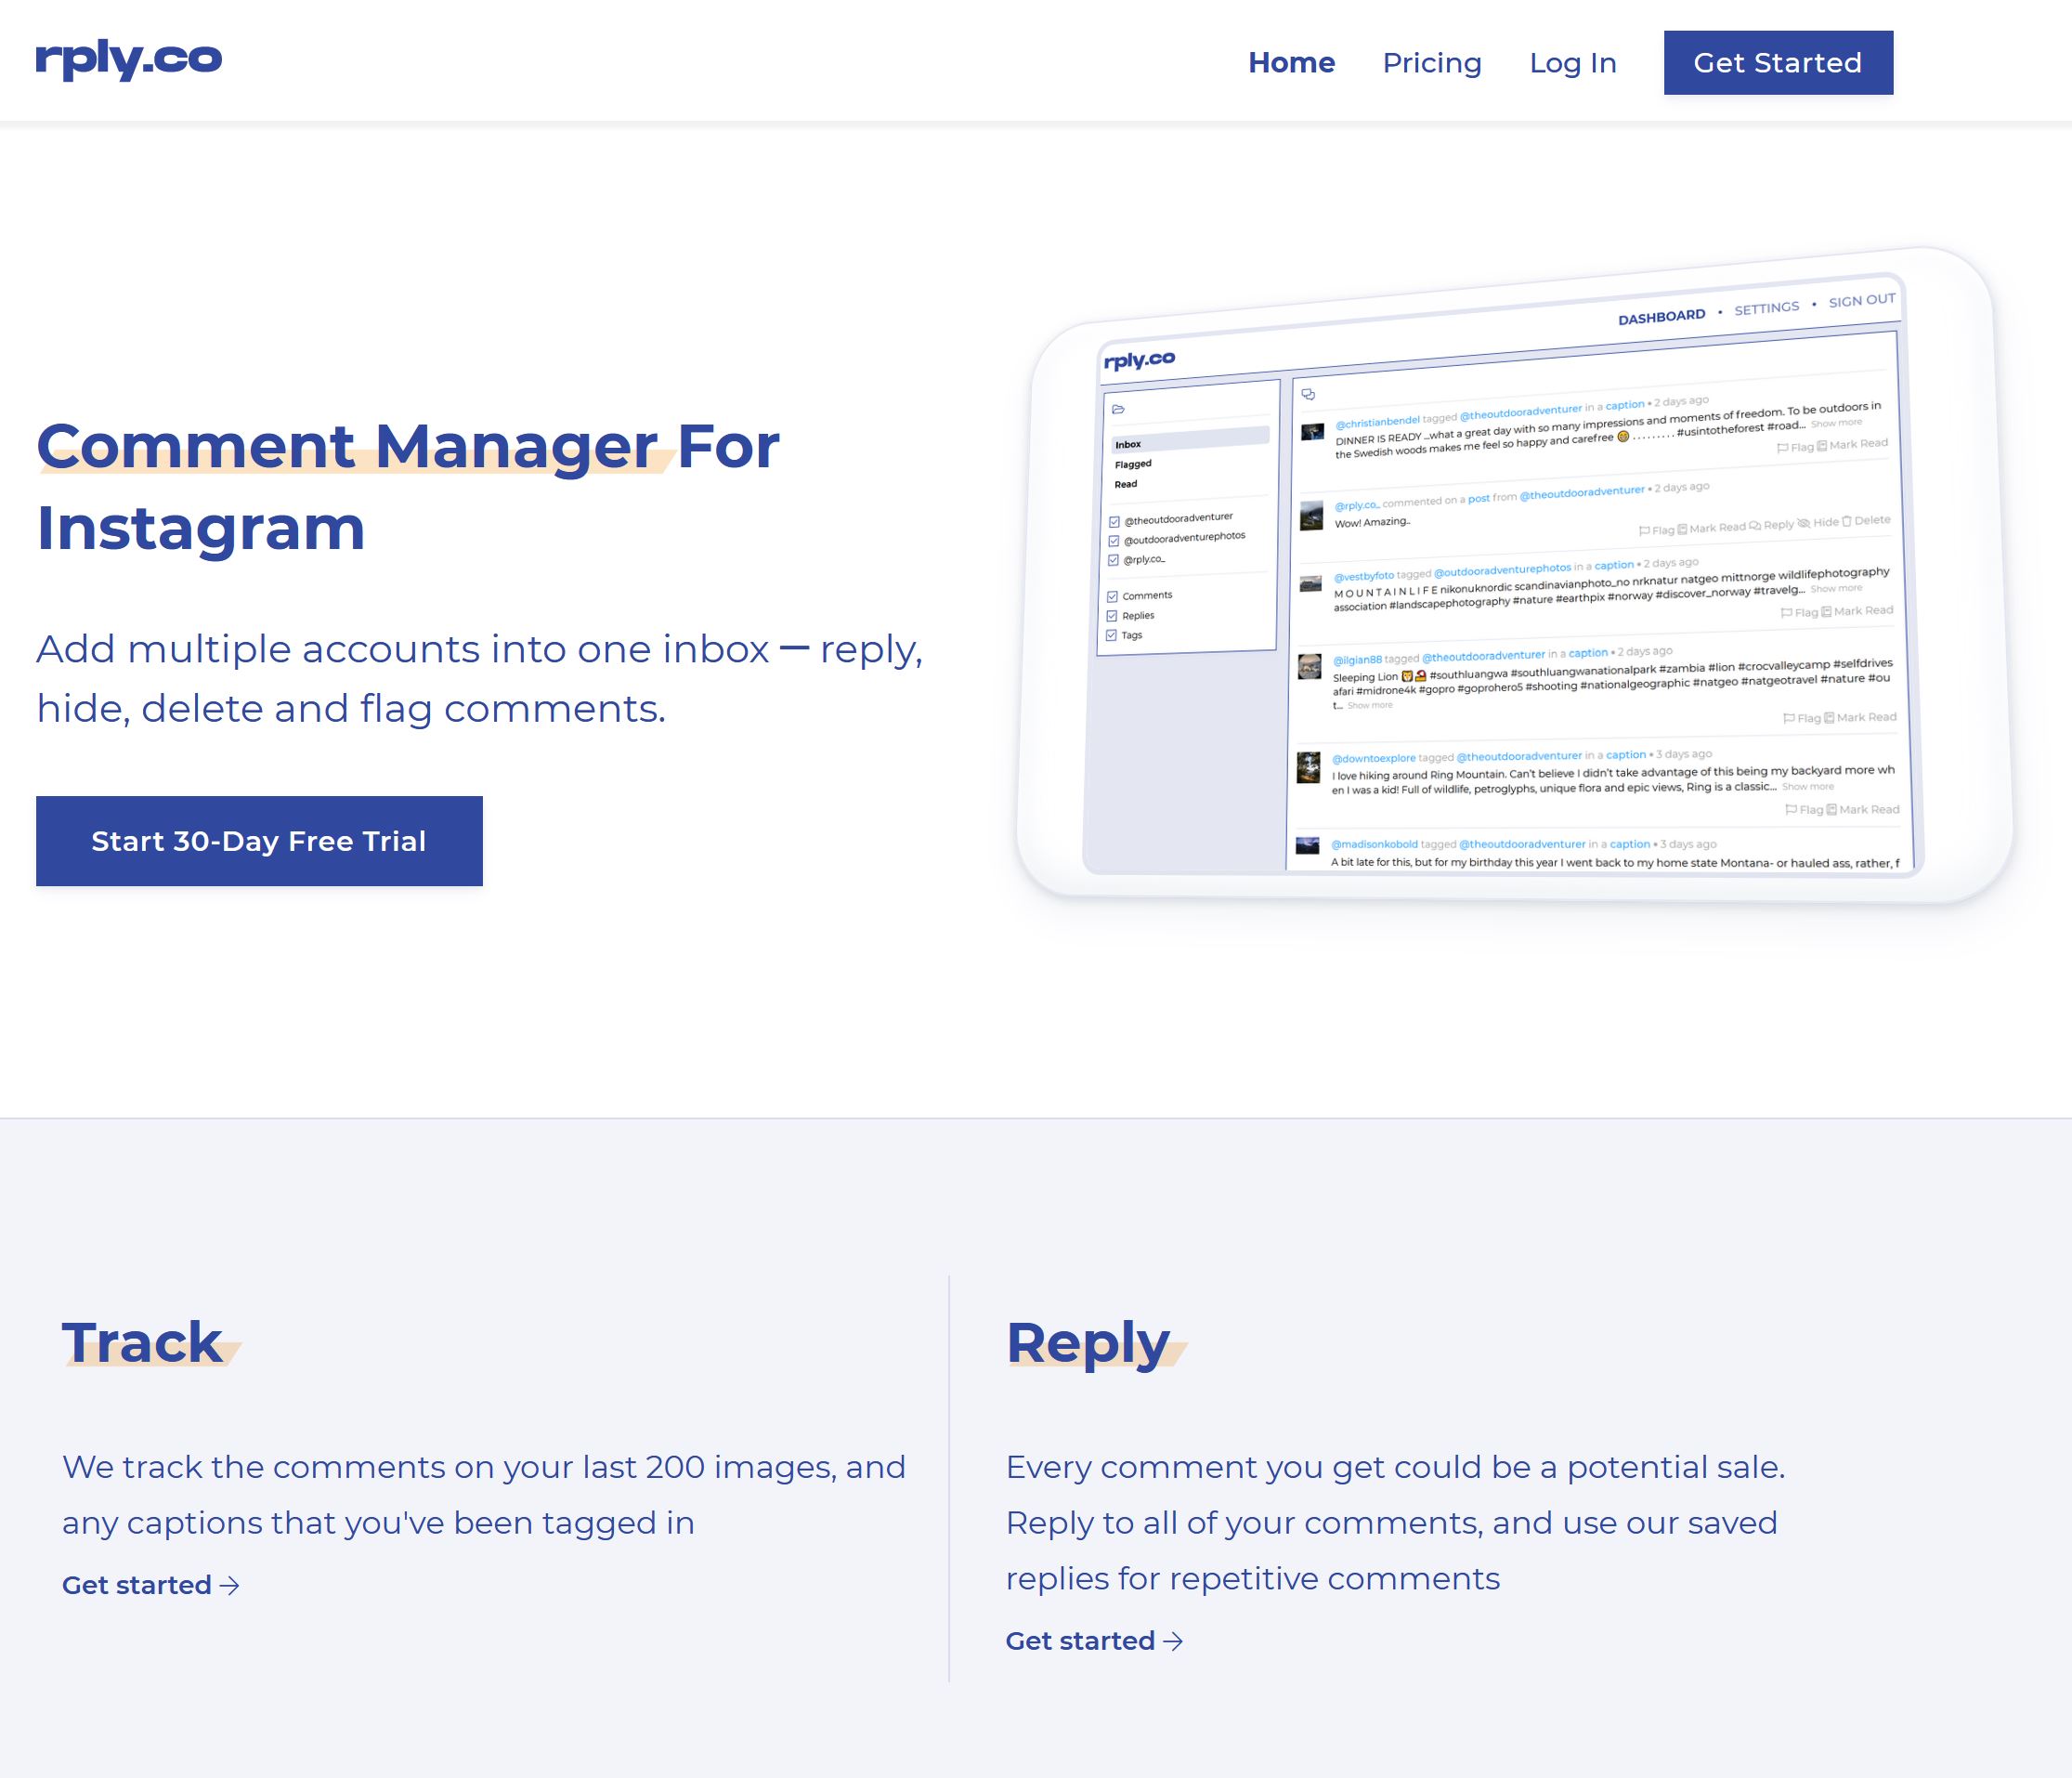Click the folder icon in mockup sidebar
This screenshot has width=2072, height=1778.
tap(1118, 409)
